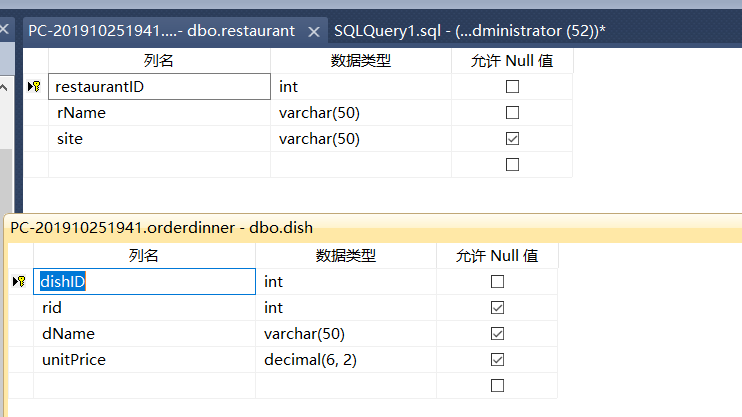Click the int data type of dishID
The height and width of the screenshot is (417, 742).
pos(346,282)
